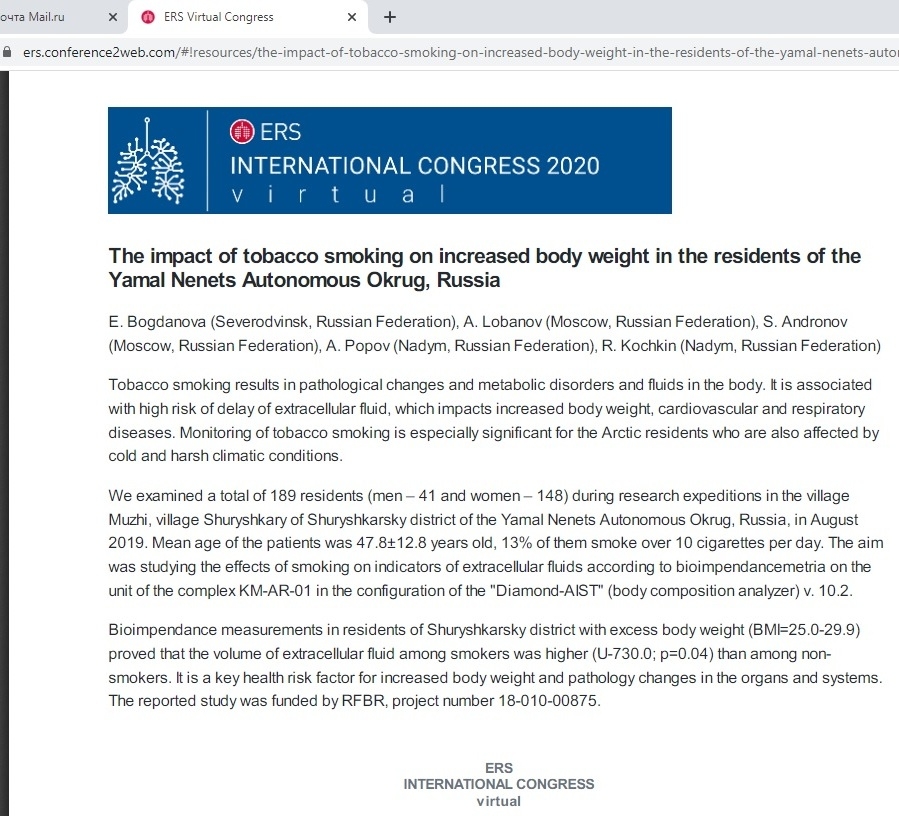Close the Mail.ru tab
899x816 pixels.
[x=113, y=17]
